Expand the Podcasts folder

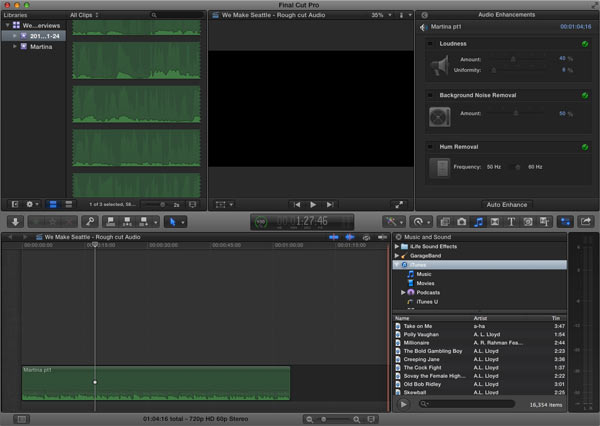403,292
